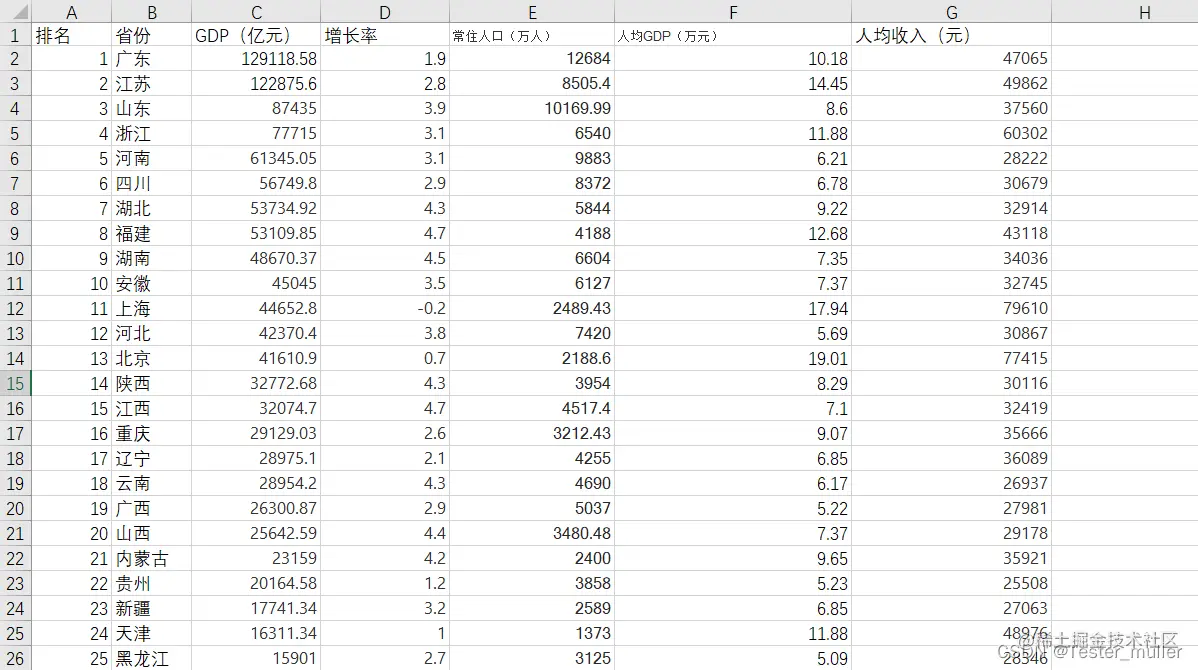1198x670 pixels.
Task: Select column F header
Action: 733,12
